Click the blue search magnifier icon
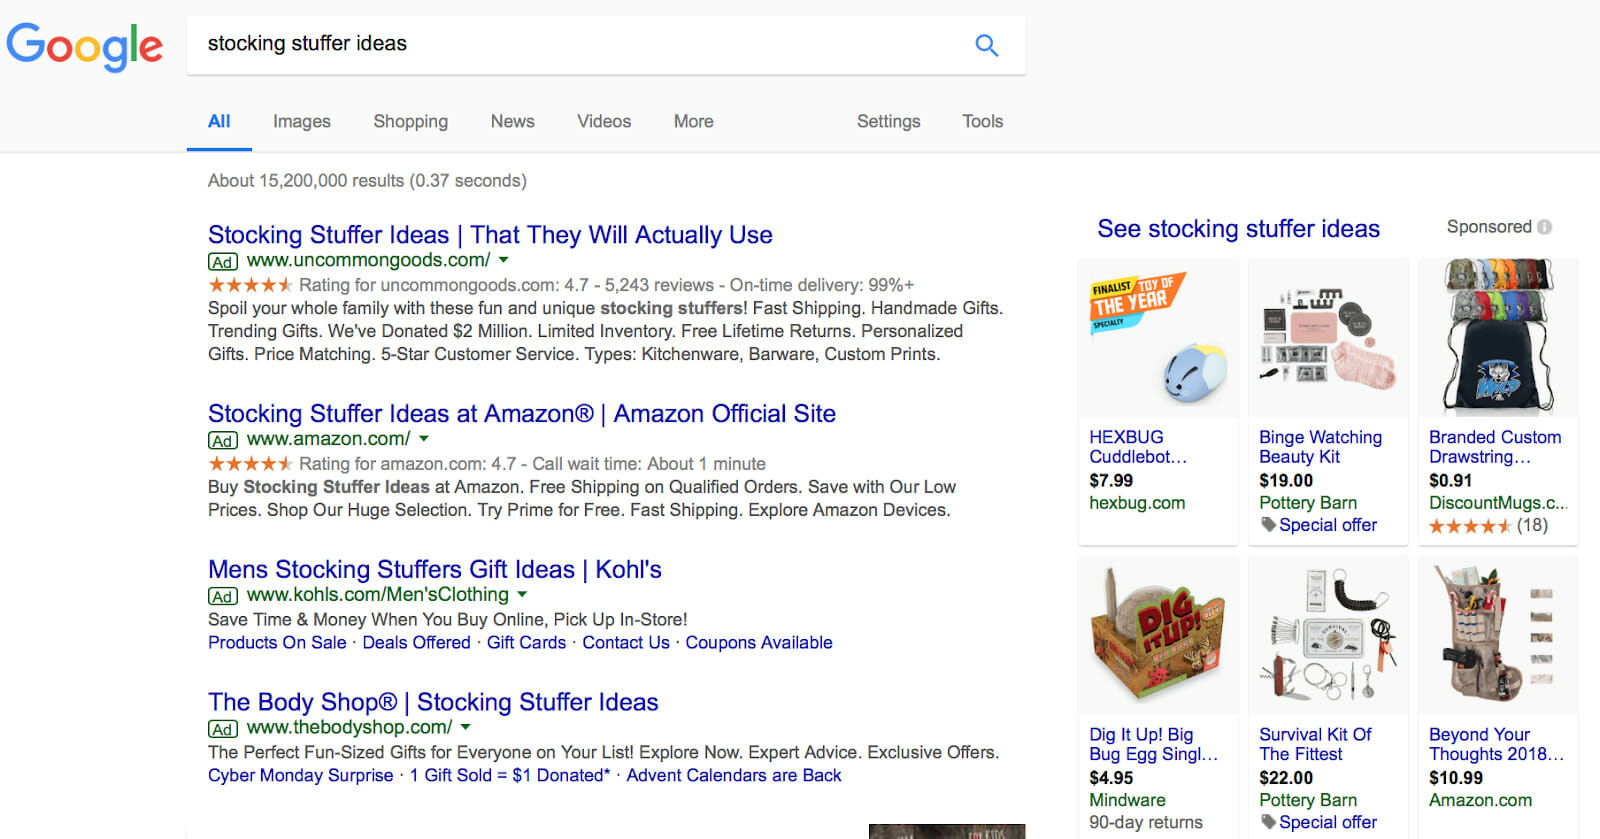This screenshot has height=839, width=1600. click(x=986, y=45)
